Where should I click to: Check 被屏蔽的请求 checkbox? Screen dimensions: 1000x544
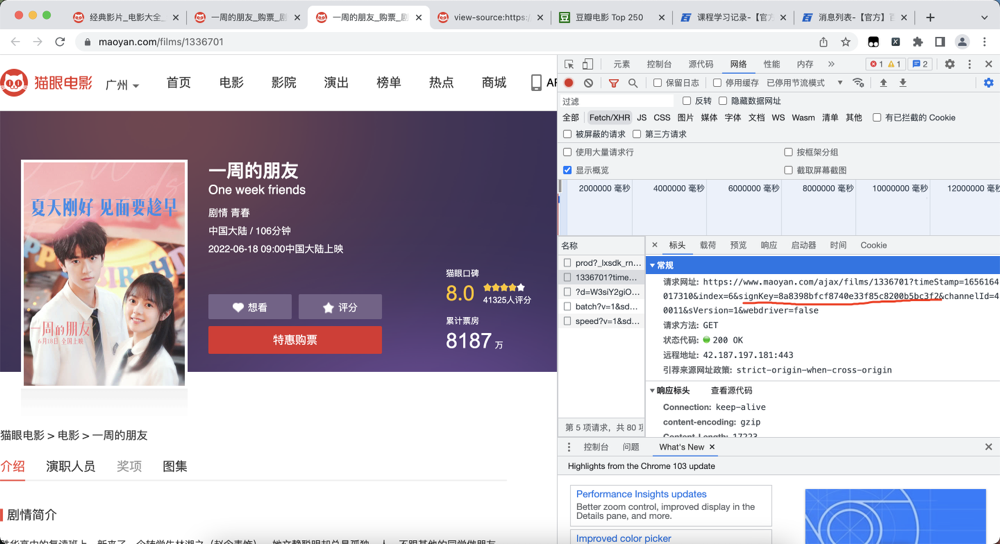pos(567,134)
